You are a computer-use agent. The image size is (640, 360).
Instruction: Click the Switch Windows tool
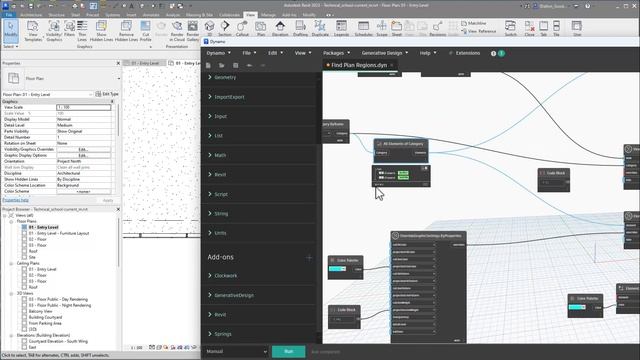tap(511, 29)
